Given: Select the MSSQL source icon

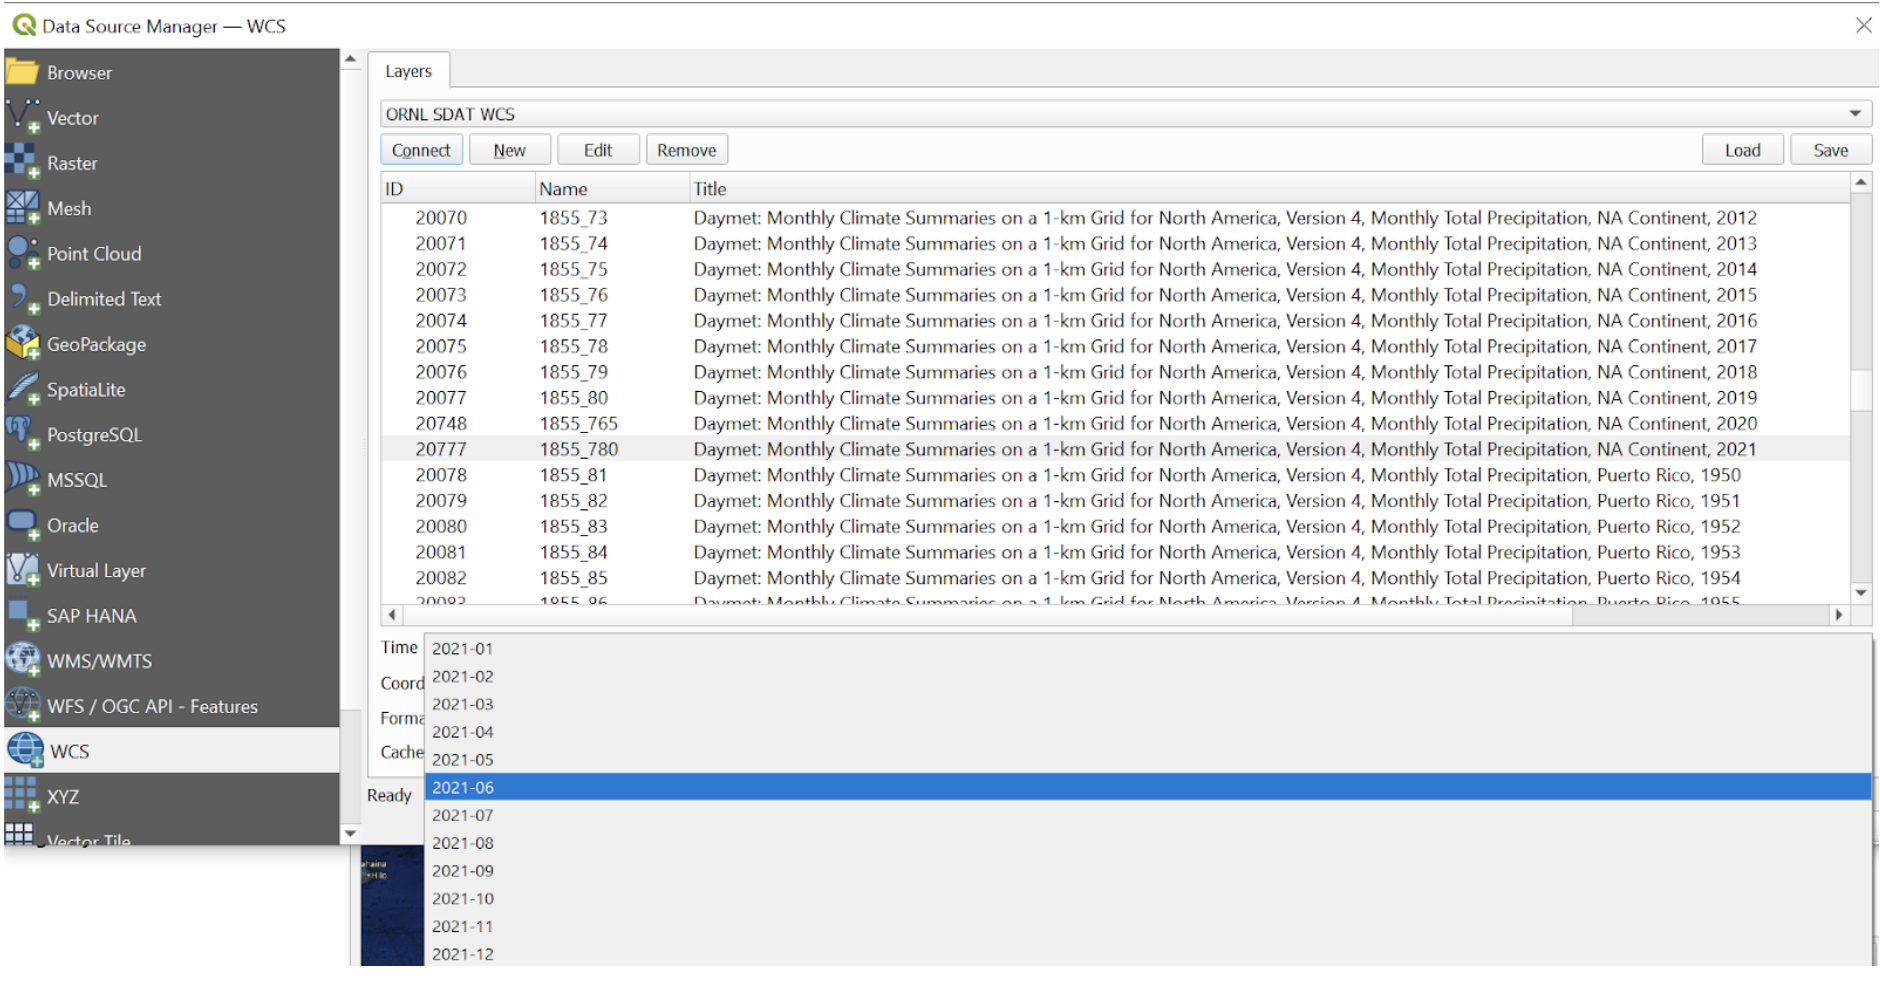Looking at the screenshot, I should (x=22, y=479).
